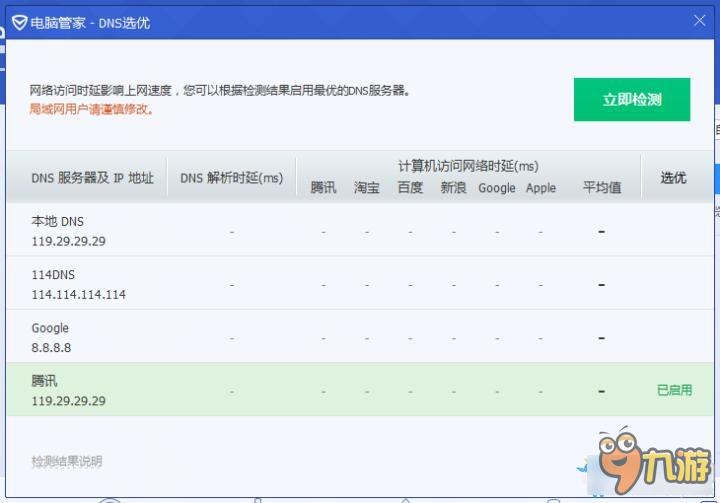Close the DNS选优 dialog window
Screen dimensions: 720x503
(699, 21)
